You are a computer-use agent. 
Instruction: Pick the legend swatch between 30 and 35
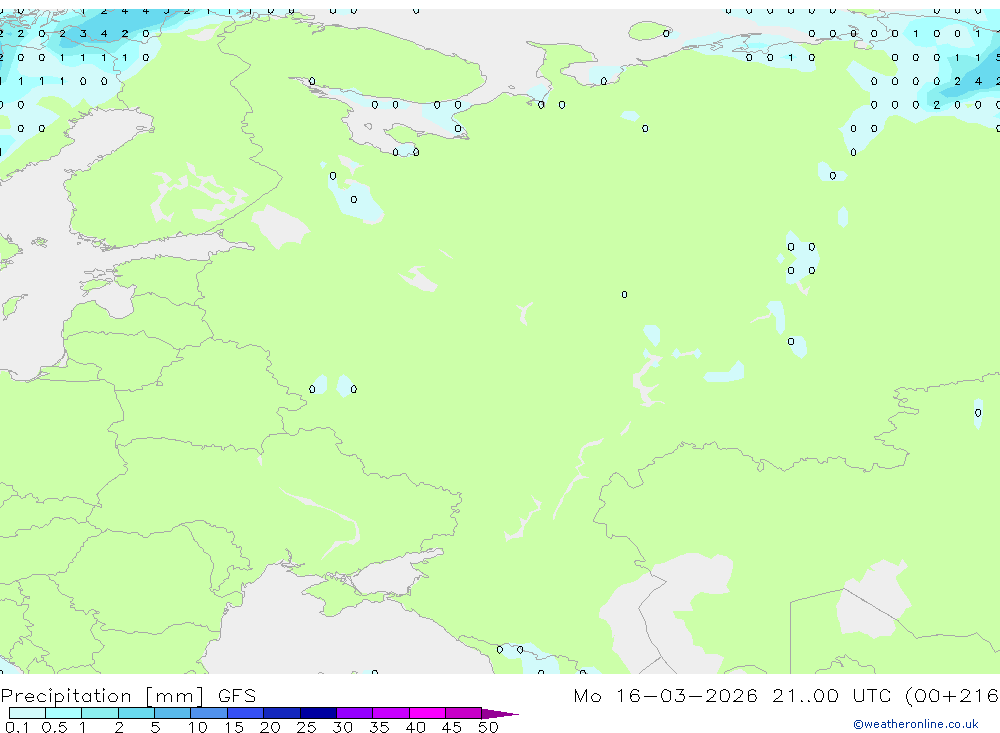[x=355, y=713]
